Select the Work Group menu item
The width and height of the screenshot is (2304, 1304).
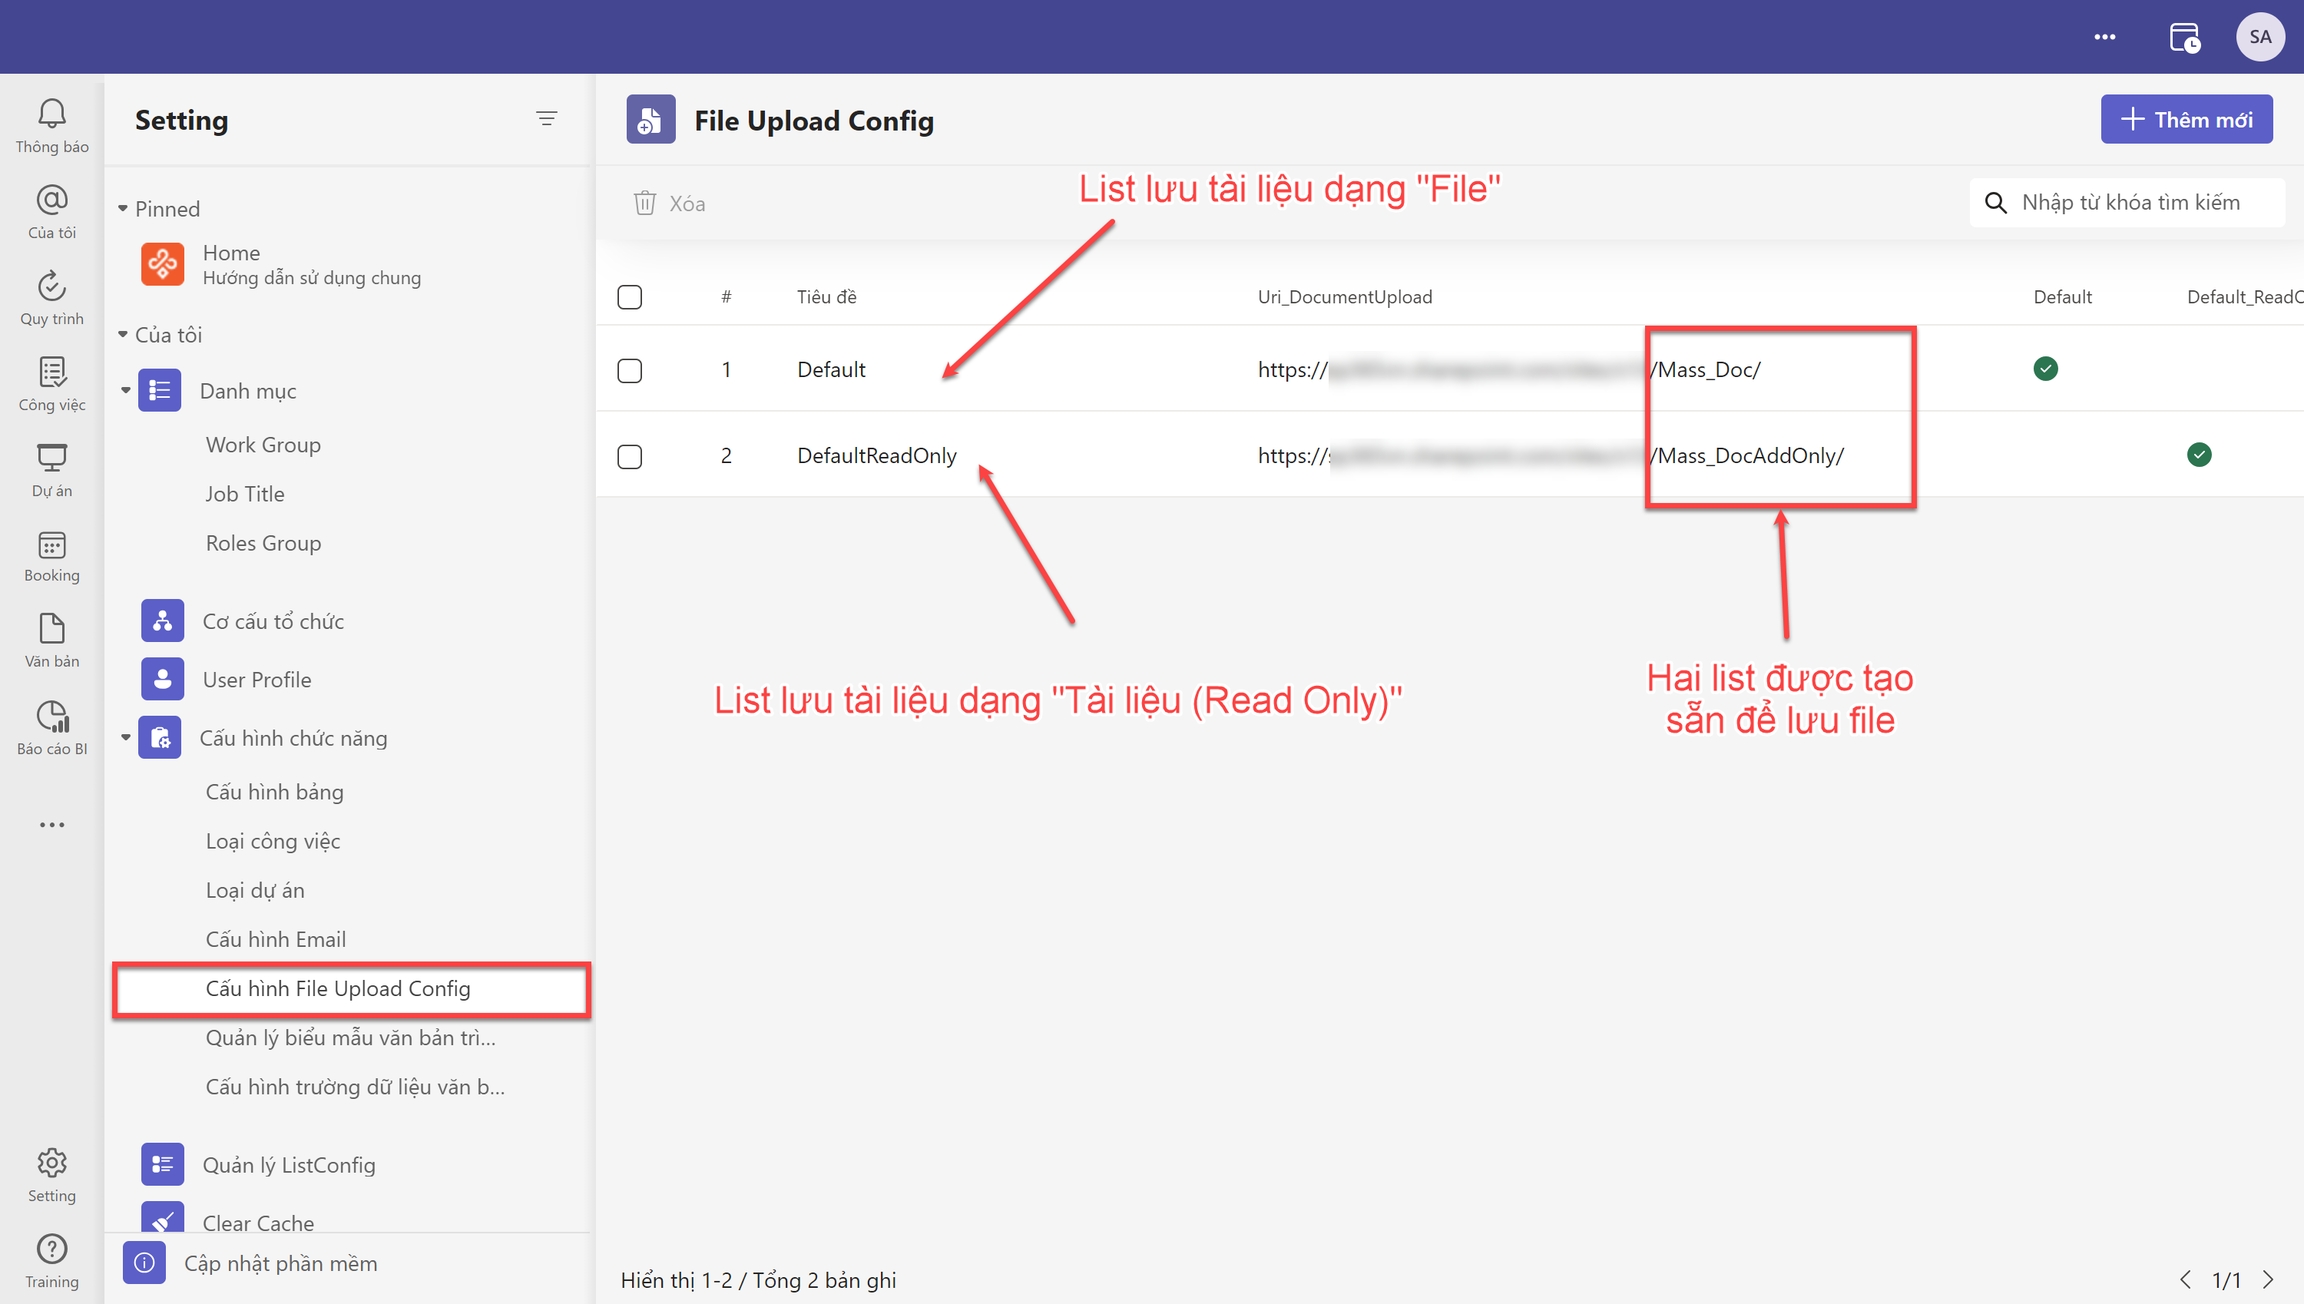[x=263, y=444]
